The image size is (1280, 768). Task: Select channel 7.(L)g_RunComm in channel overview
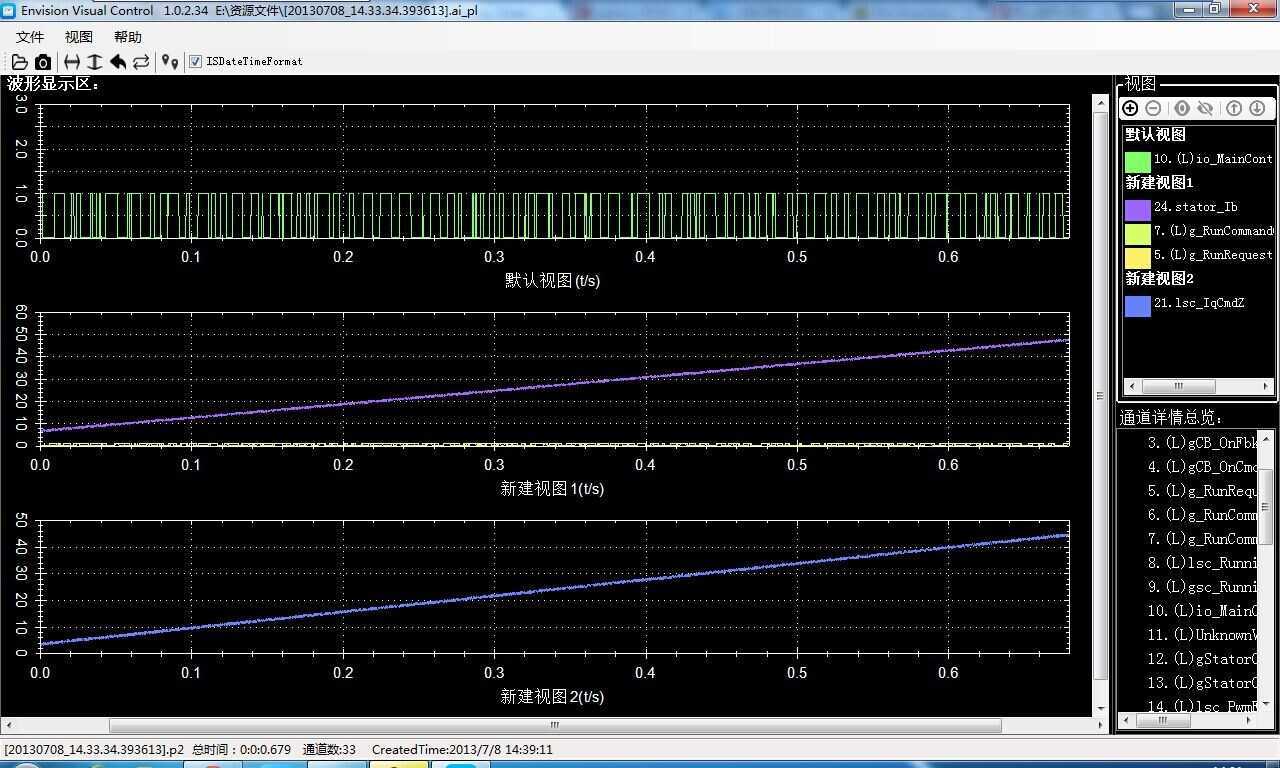click(x=1202, y=539)
